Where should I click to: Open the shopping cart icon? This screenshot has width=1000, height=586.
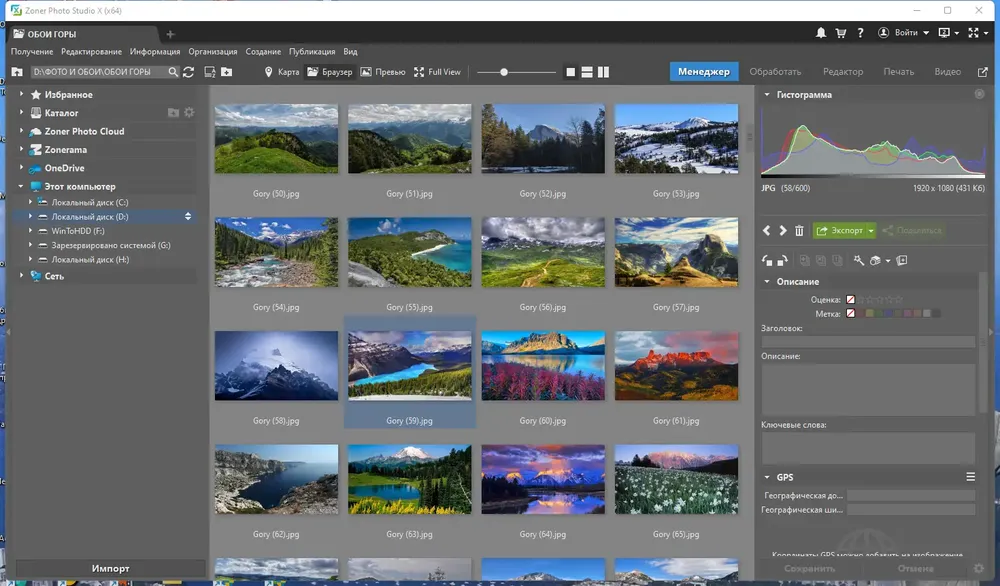pyautogui.click(x=841, y=33)
